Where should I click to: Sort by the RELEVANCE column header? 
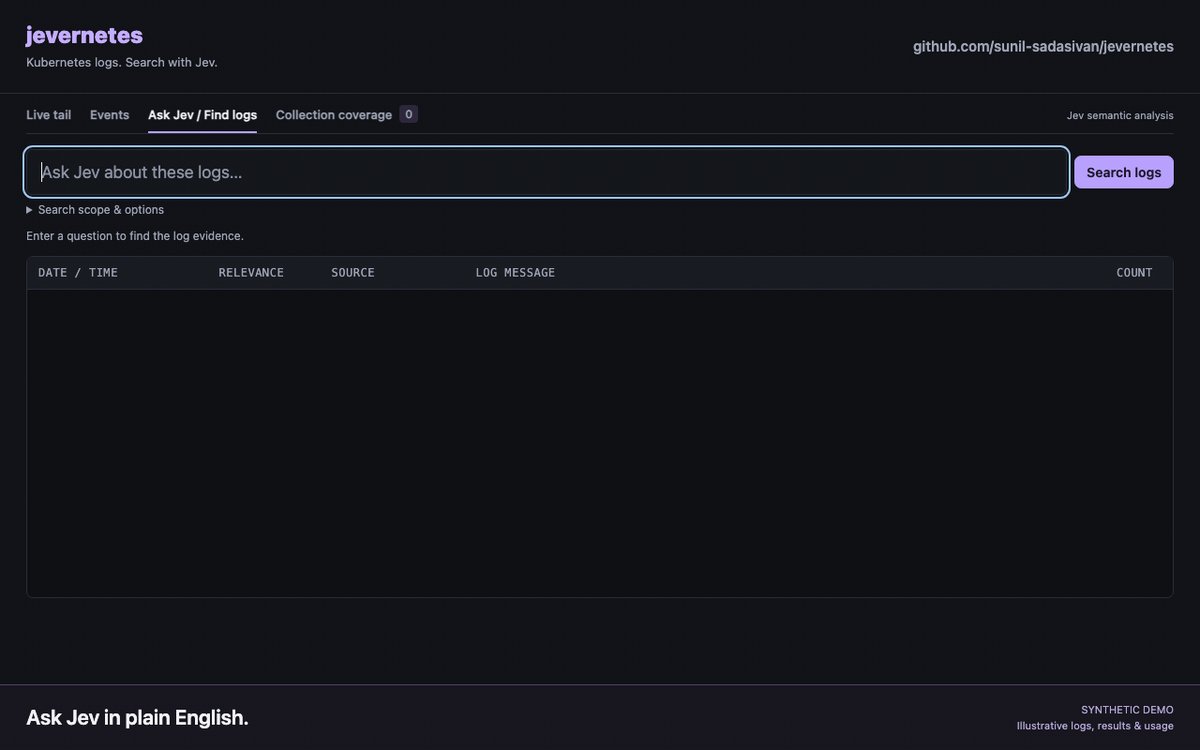tap(251, 273)
